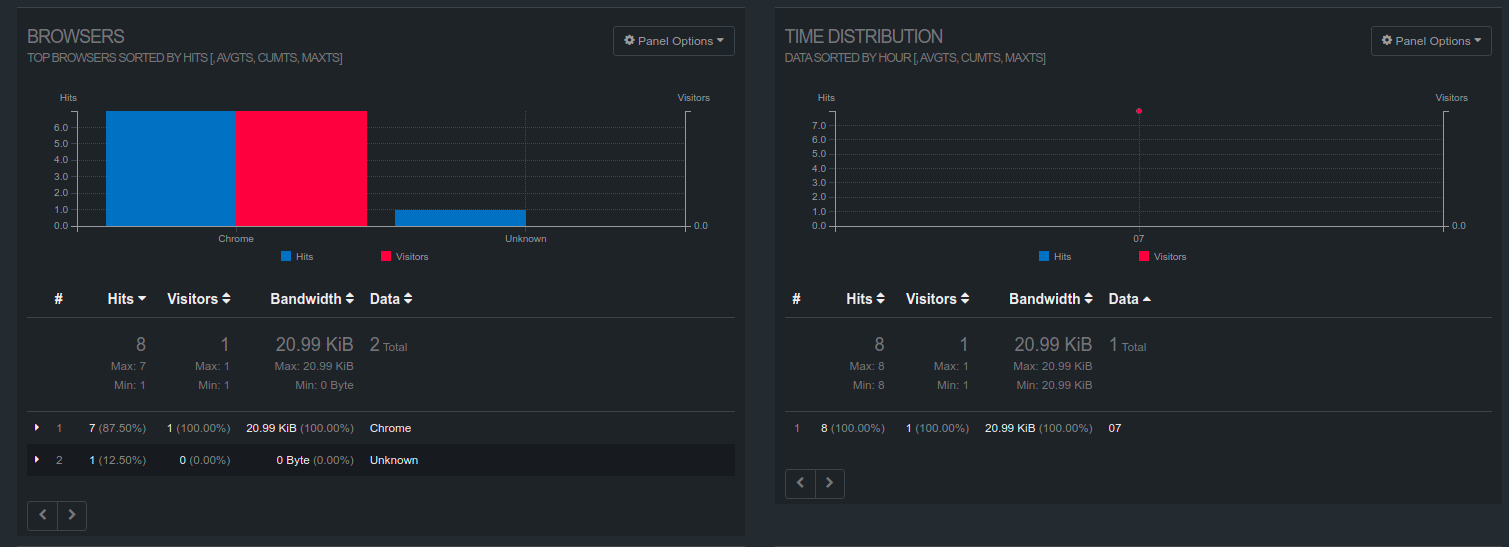
Task: Click '0 (0.00%)' visitors cell
Action: pyautogui.click(x=205, y=460)
